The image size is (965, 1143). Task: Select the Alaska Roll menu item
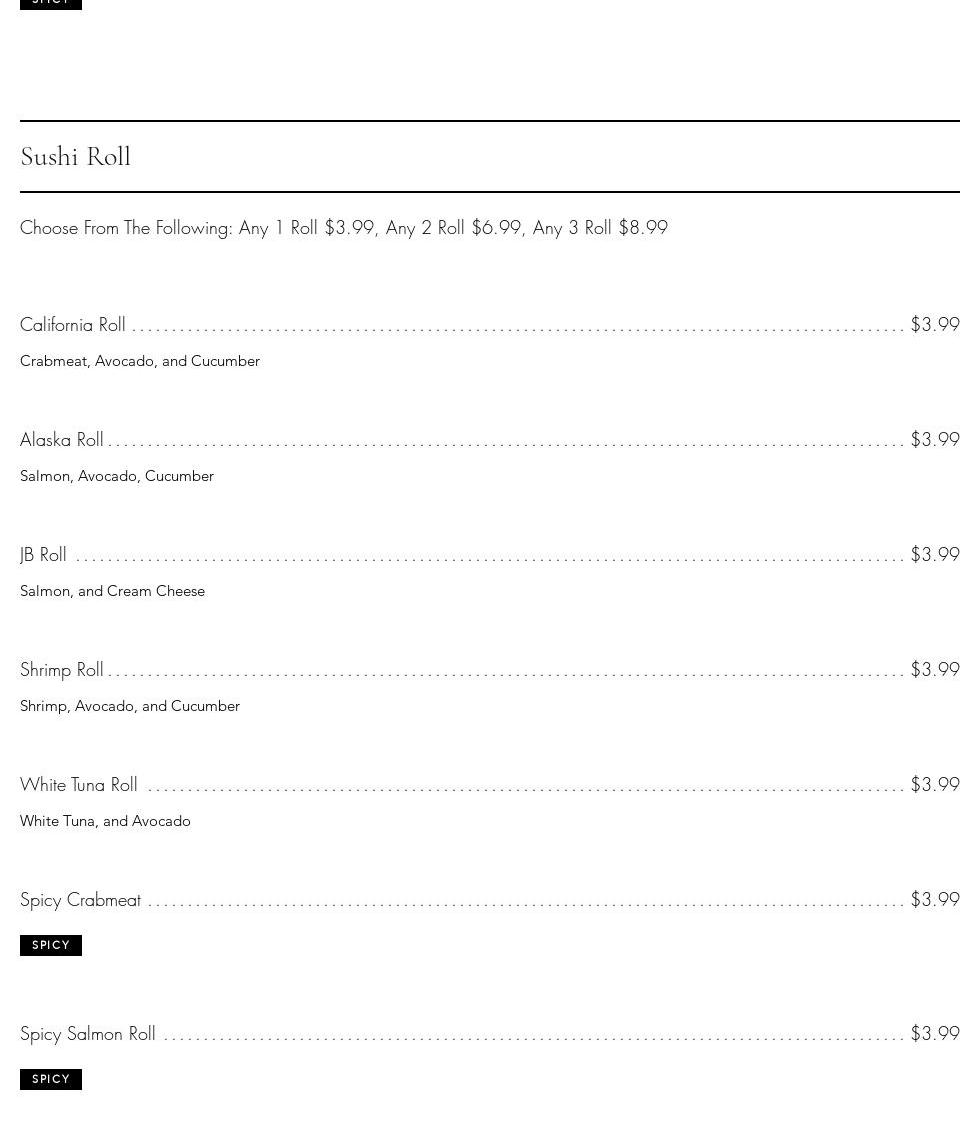[x=62, y=440]
